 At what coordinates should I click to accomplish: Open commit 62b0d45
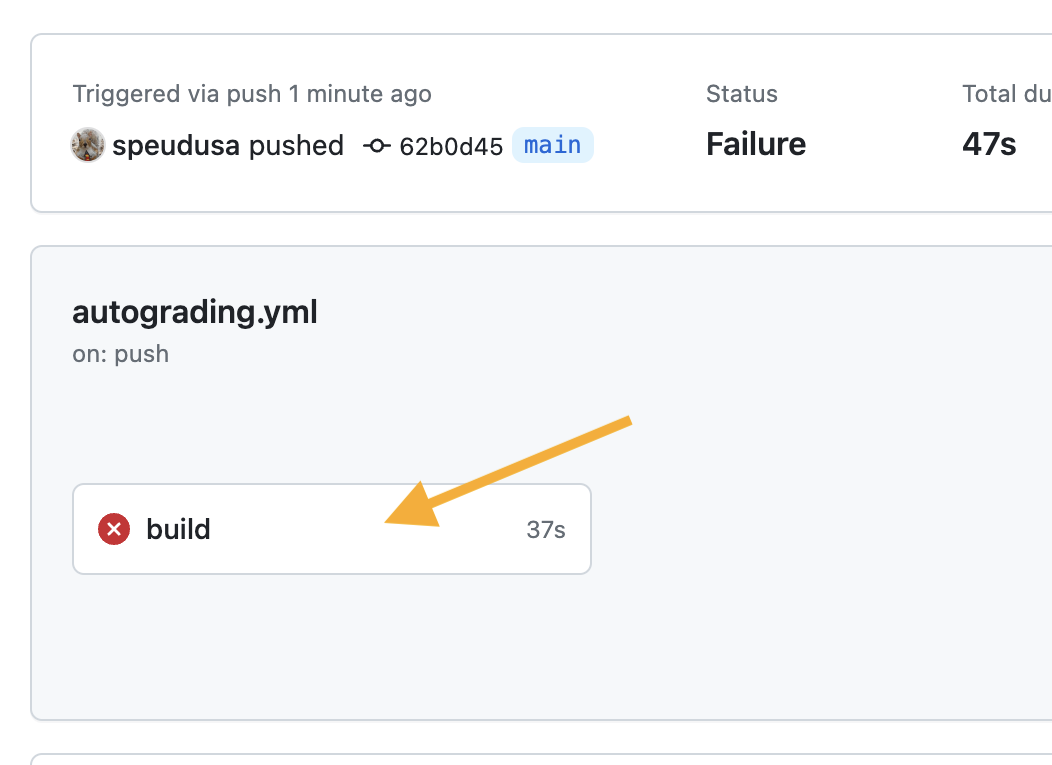[x=451, y=147]
